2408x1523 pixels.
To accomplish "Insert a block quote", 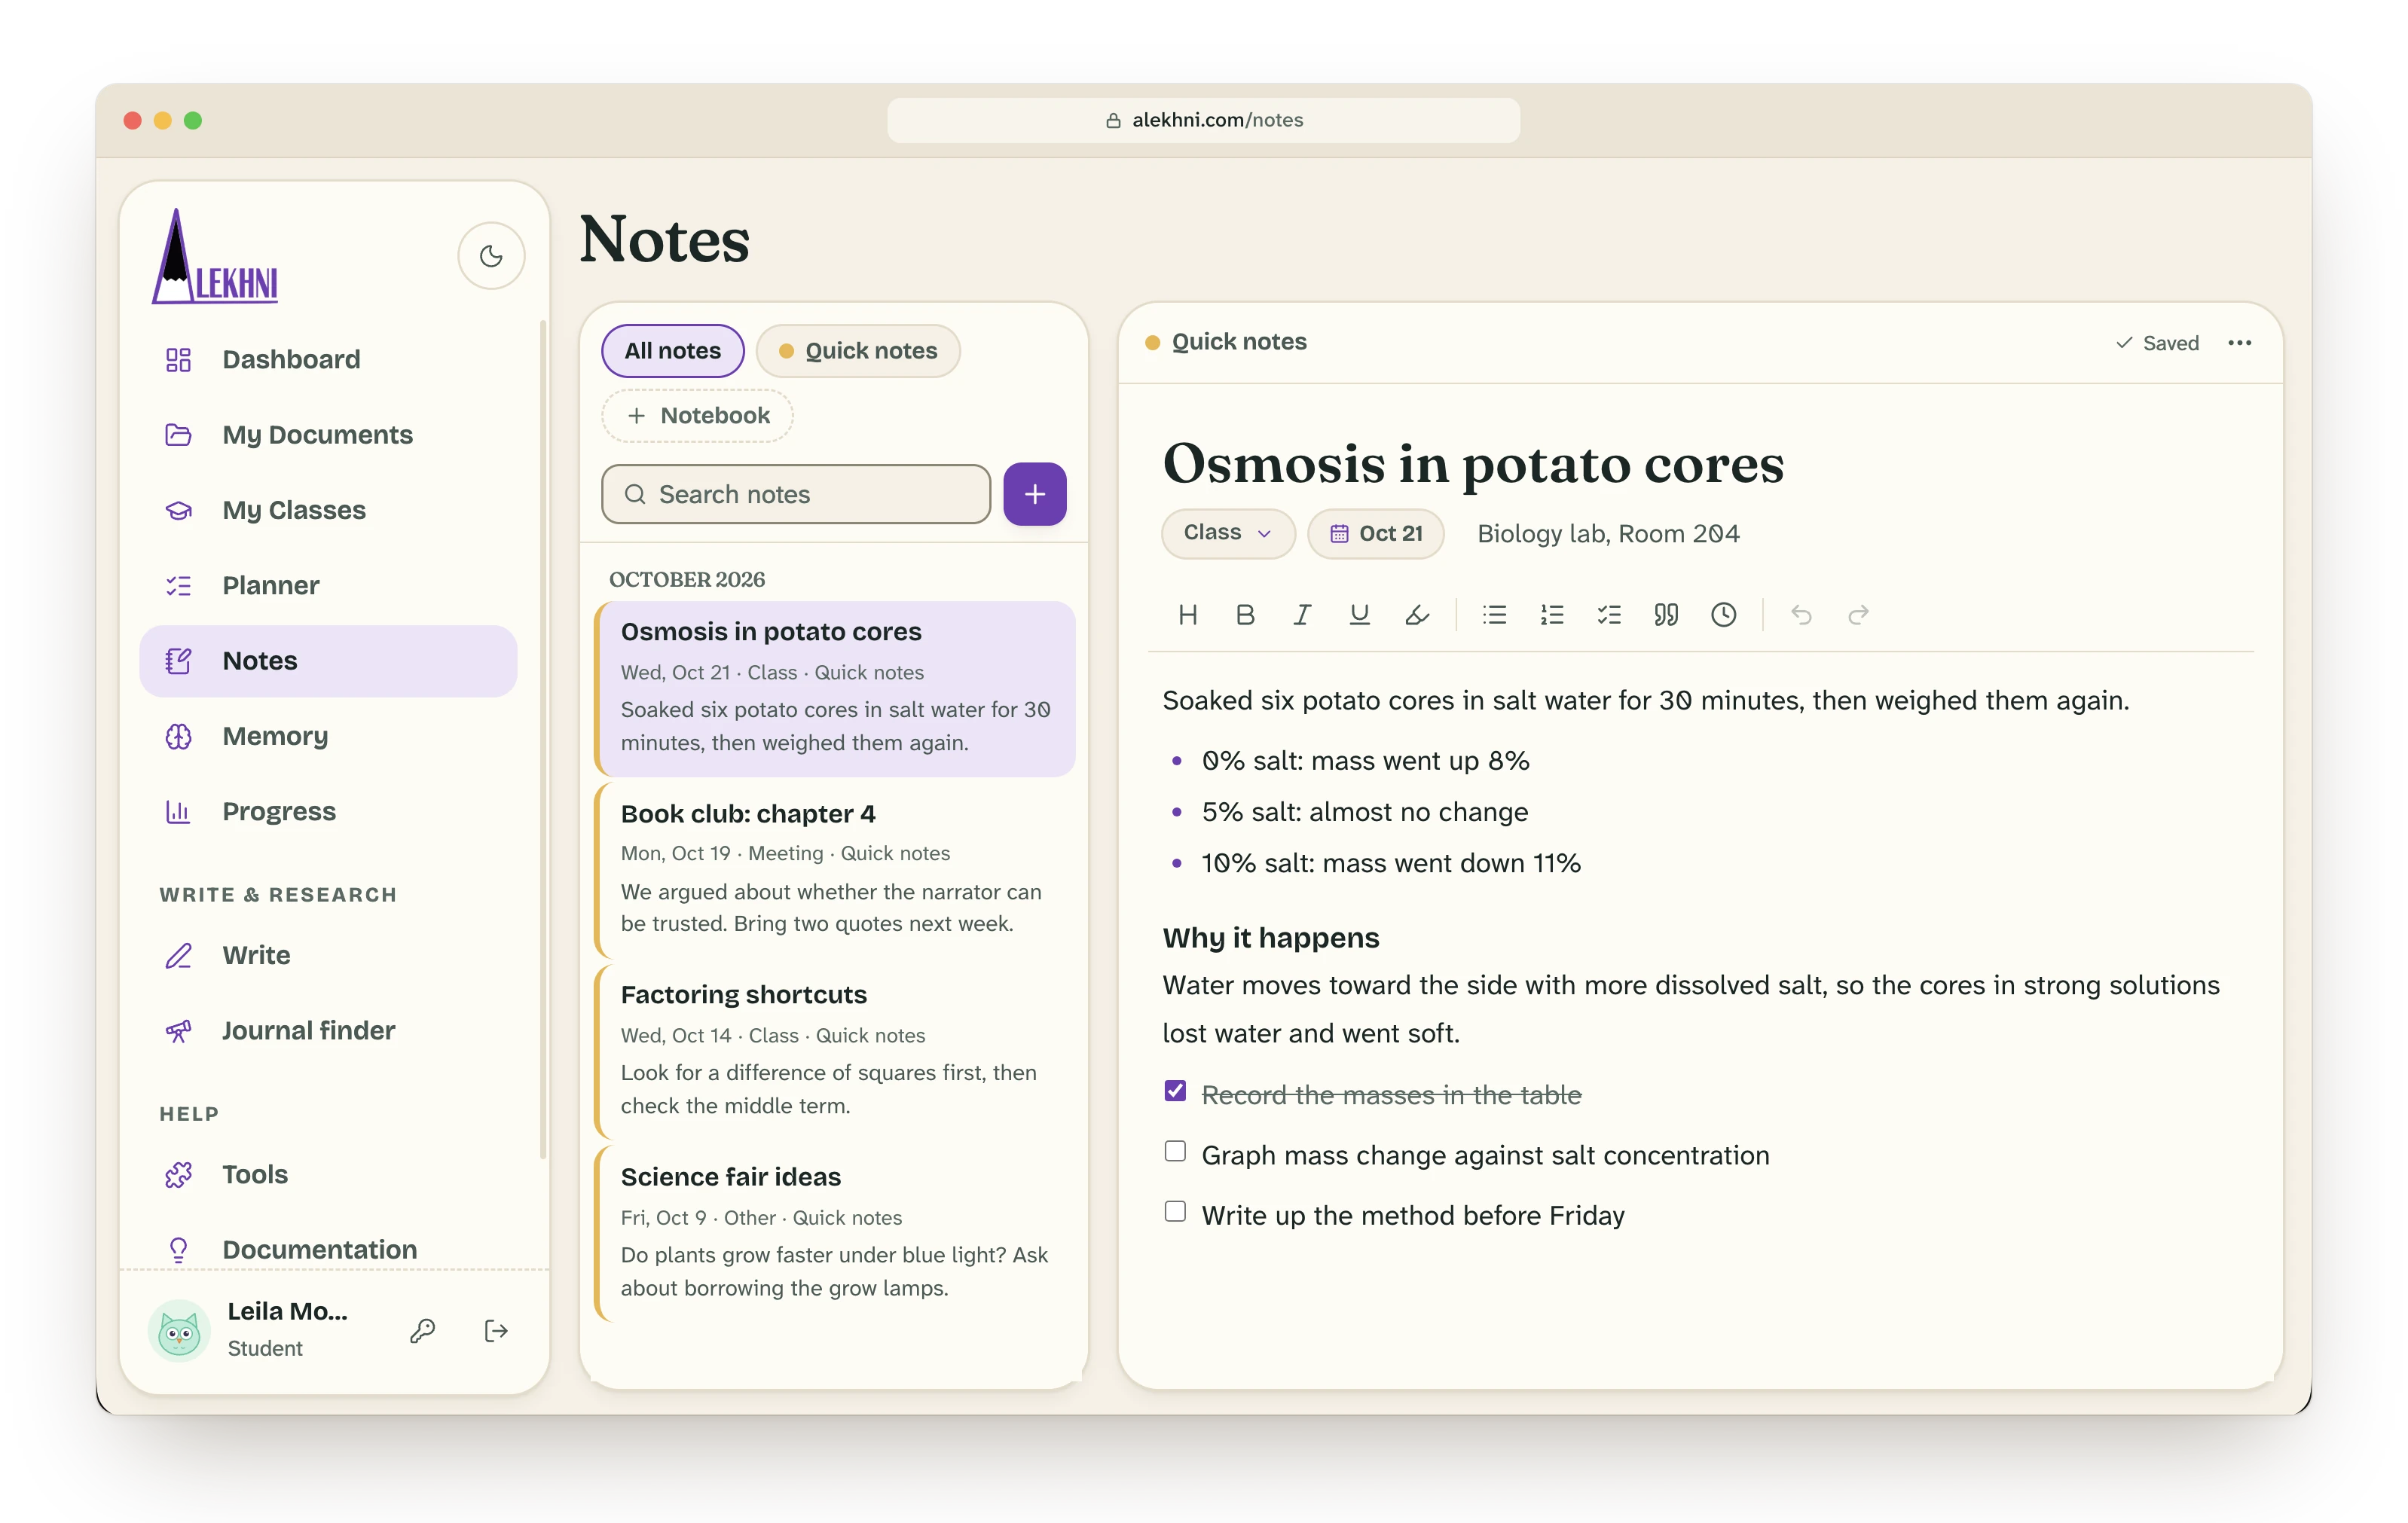I will (x=1666, y=615).
